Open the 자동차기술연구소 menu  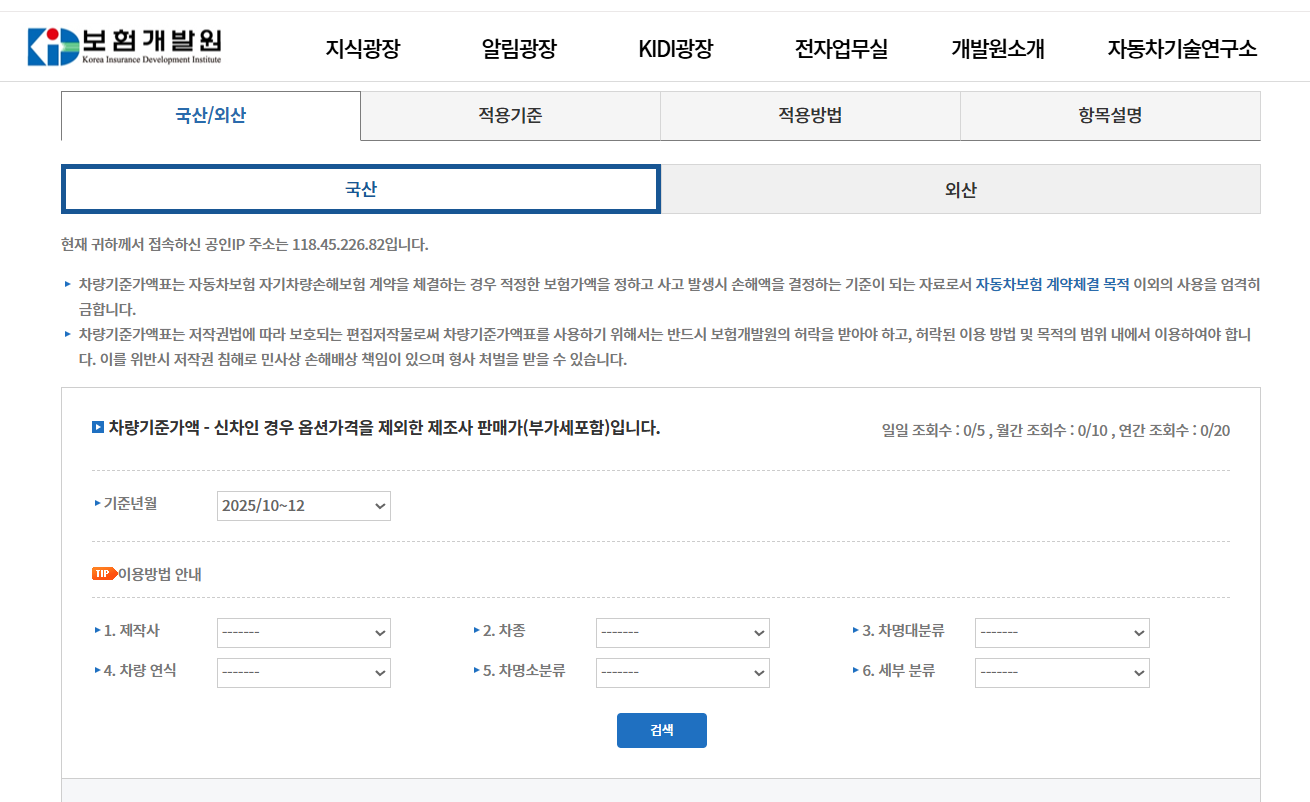(x=1182, y=48)
